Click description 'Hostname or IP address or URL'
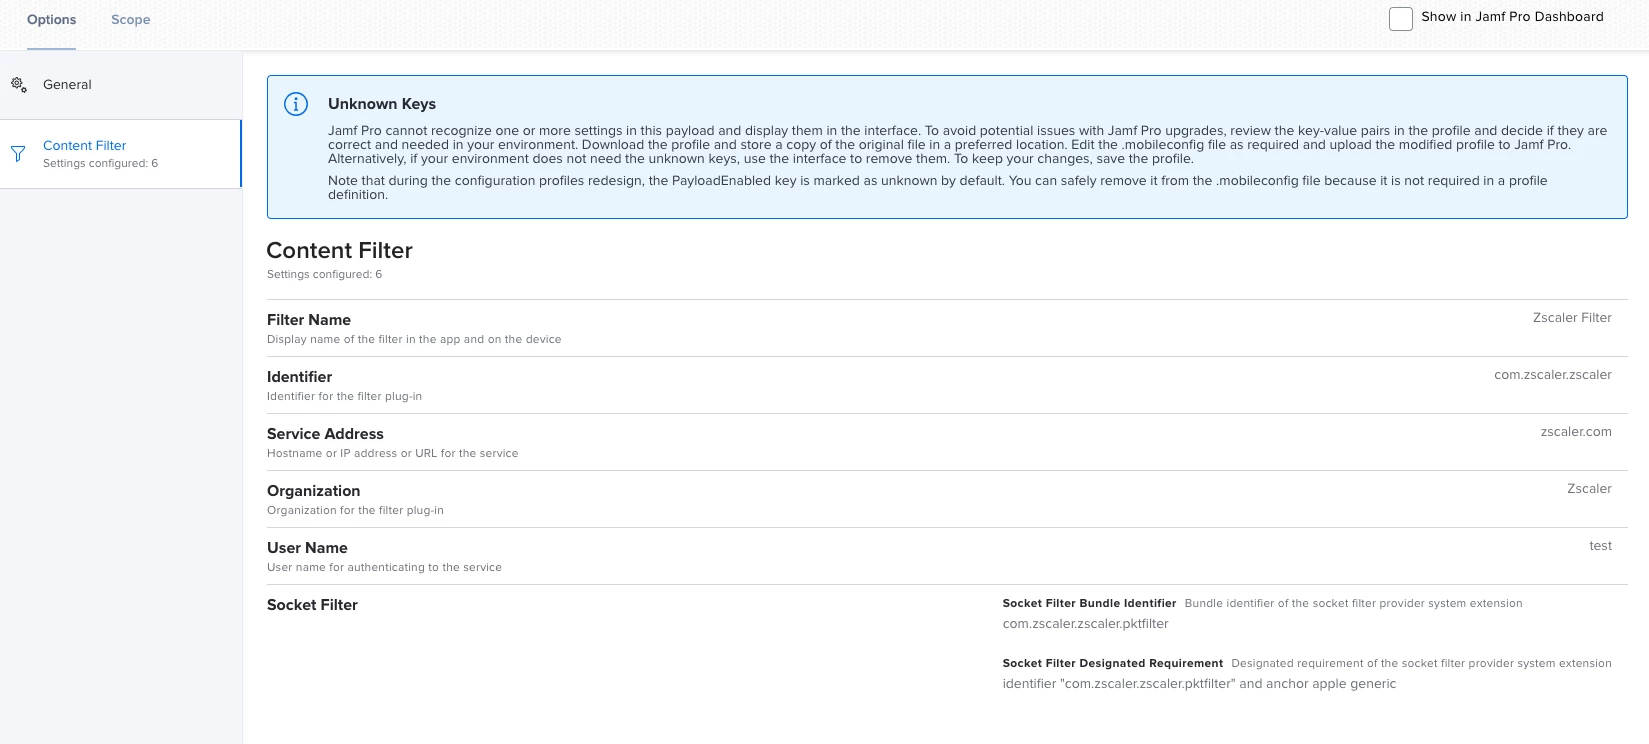Screen dimensions: 1649x744 [x=393, y=454]
